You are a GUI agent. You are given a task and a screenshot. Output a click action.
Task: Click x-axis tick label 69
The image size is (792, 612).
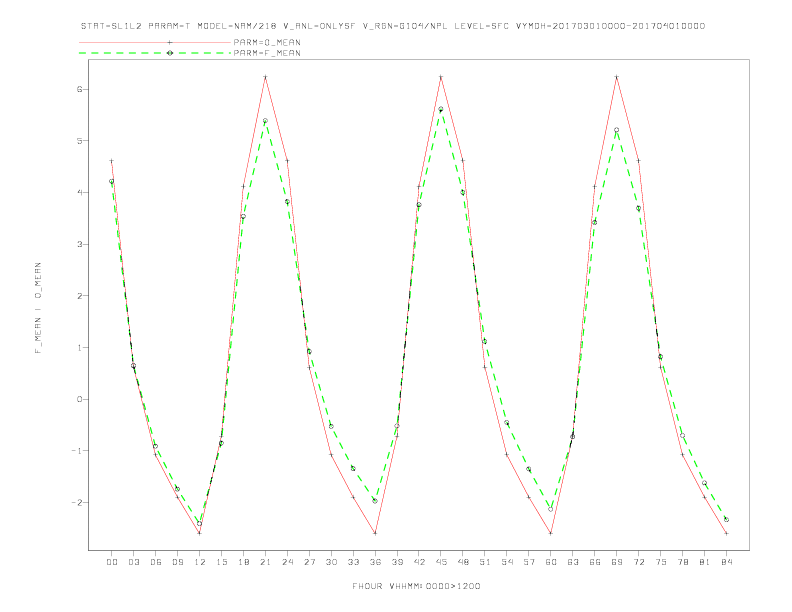pos(617,562)
